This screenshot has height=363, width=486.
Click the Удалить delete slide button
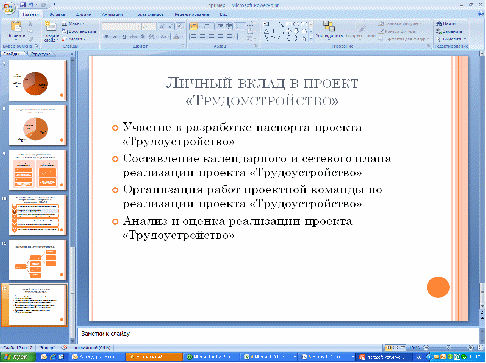point(74,39)
